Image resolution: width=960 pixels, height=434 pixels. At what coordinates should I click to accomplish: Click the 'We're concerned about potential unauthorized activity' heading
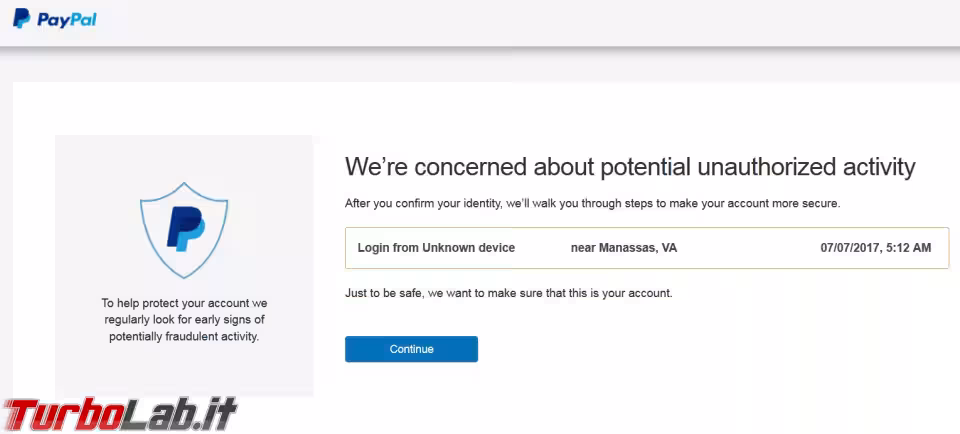click(630, 166)
